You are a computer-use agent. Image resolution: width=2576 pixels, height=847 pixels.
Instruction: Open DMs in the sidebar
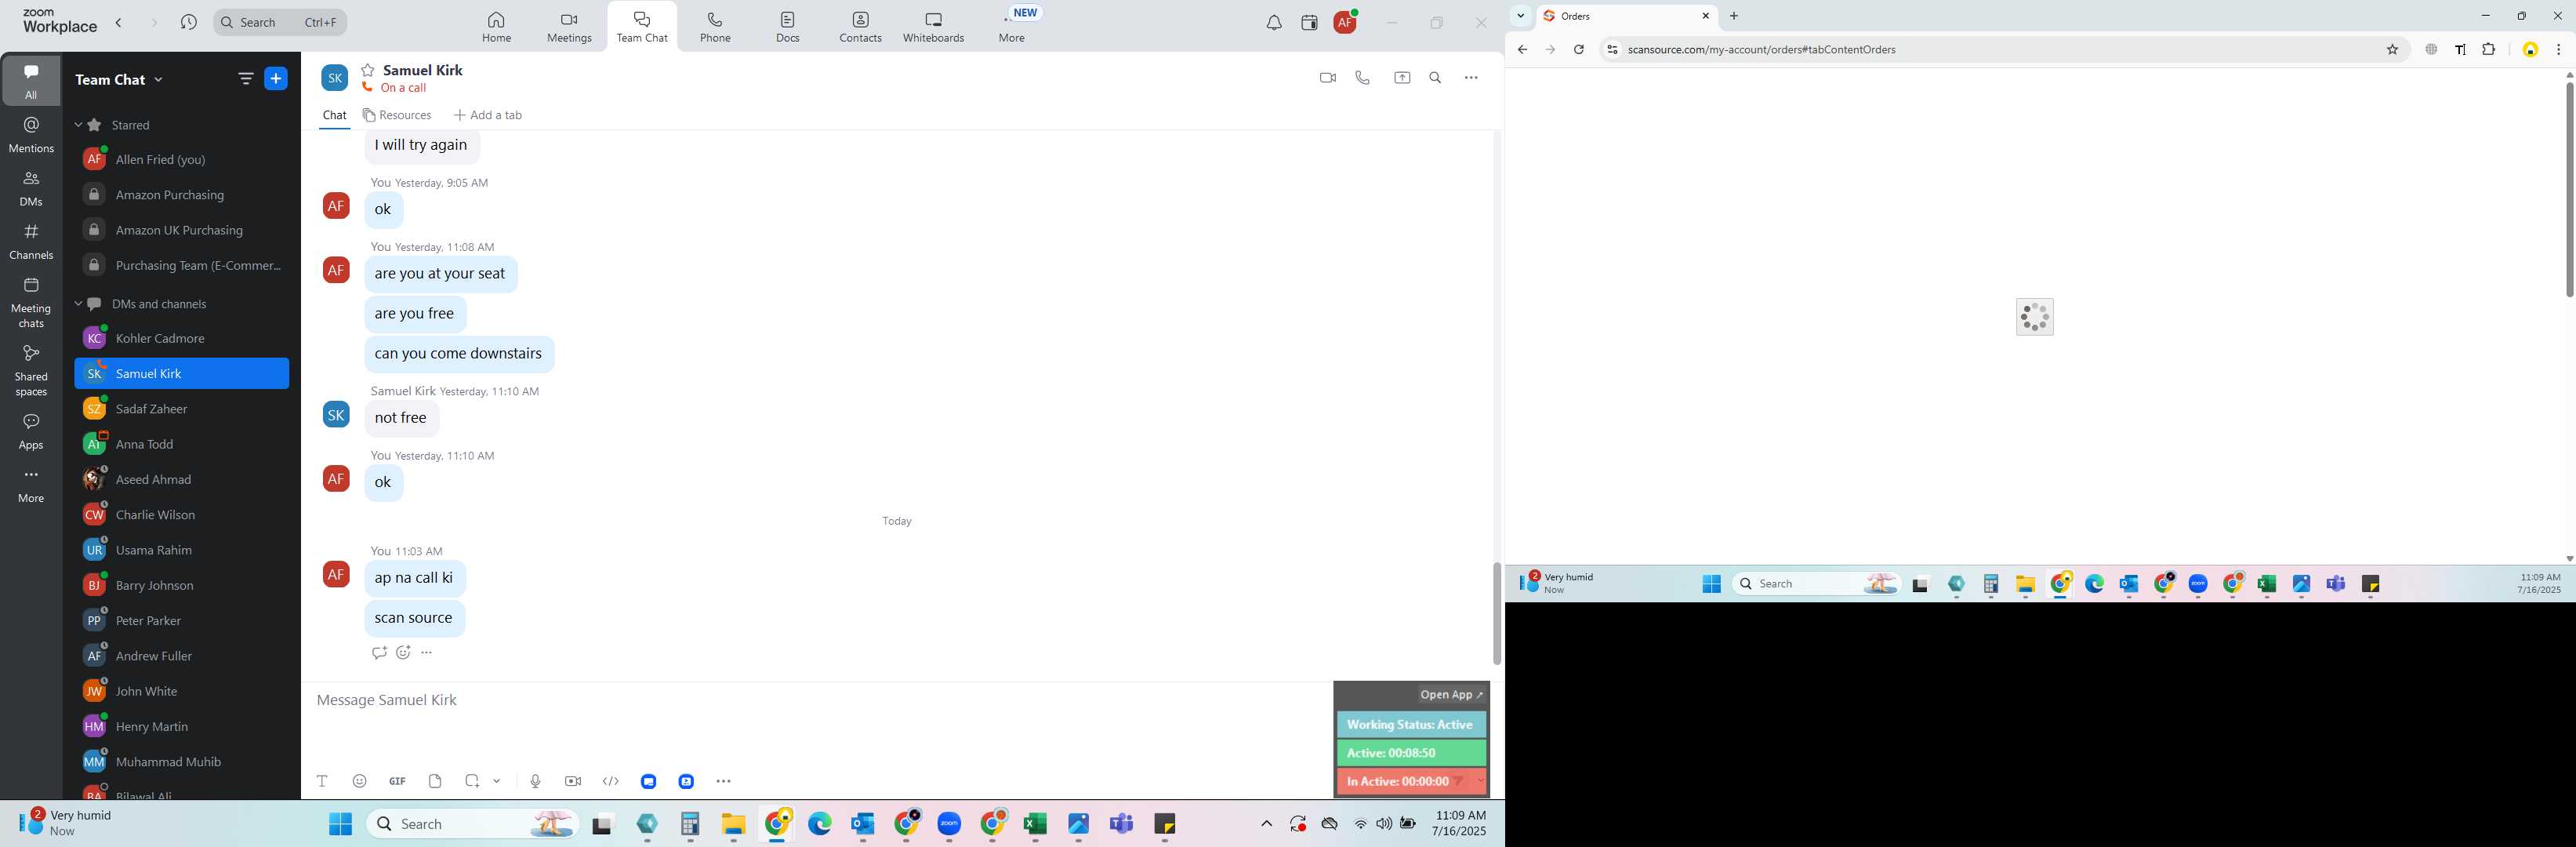[31, 188]
